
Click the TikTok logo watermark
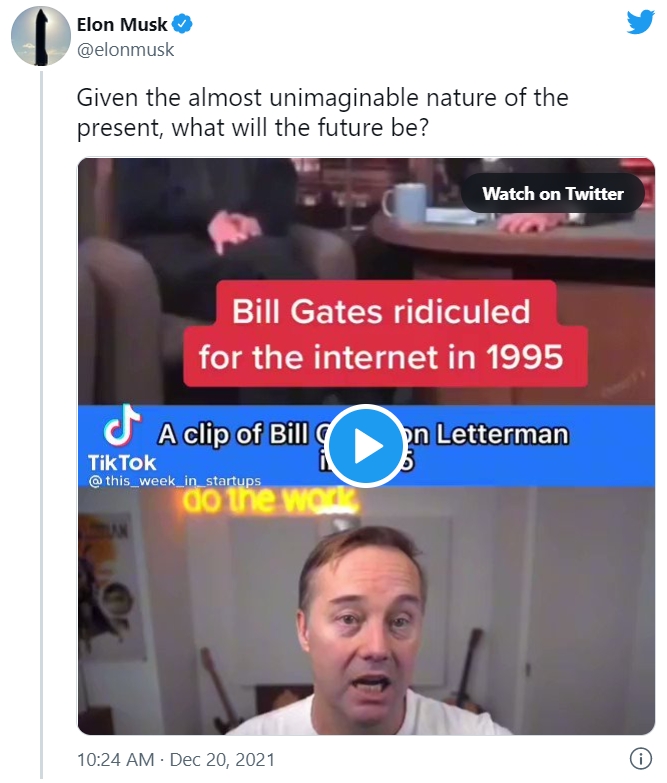122,424
